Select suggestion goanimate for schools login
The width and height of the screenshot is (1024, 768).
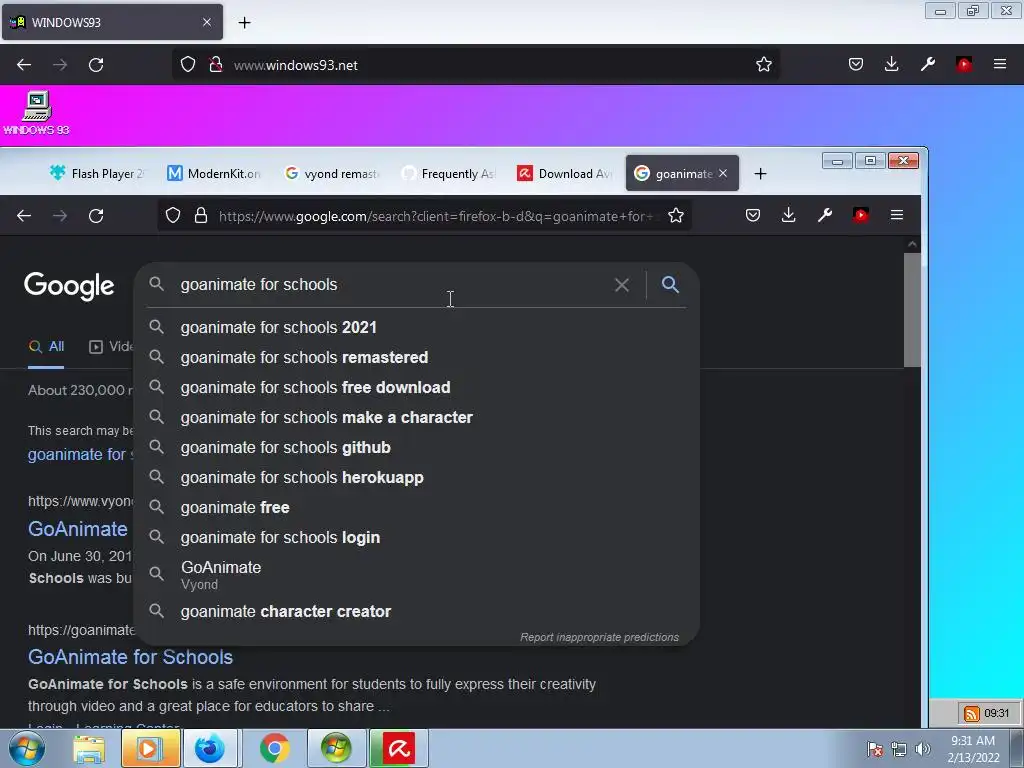pyautogui.click(x=417, y=537)
